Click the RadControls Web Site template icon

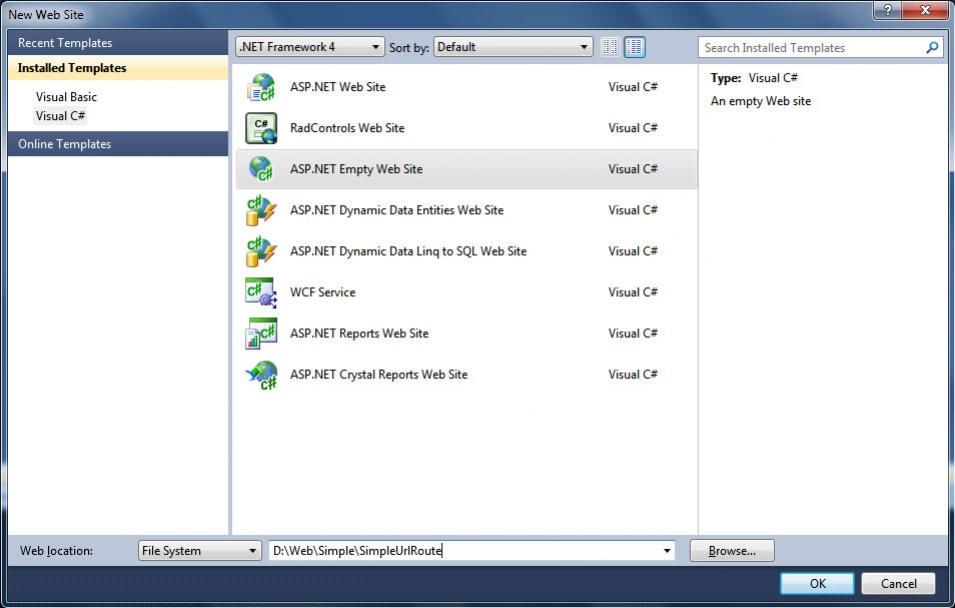click(261, 128)
